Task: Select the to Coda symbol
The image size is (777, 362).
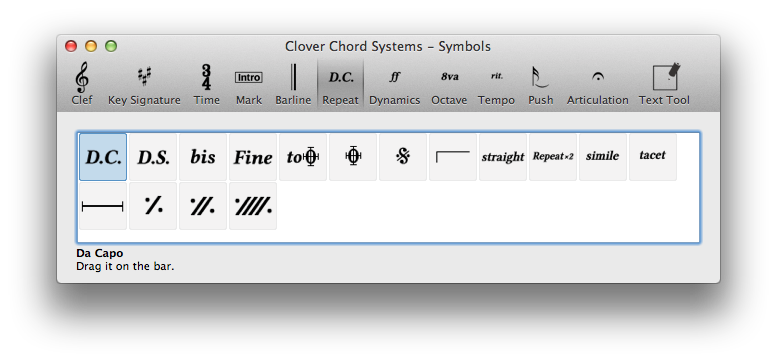Action: coord(303,157)
